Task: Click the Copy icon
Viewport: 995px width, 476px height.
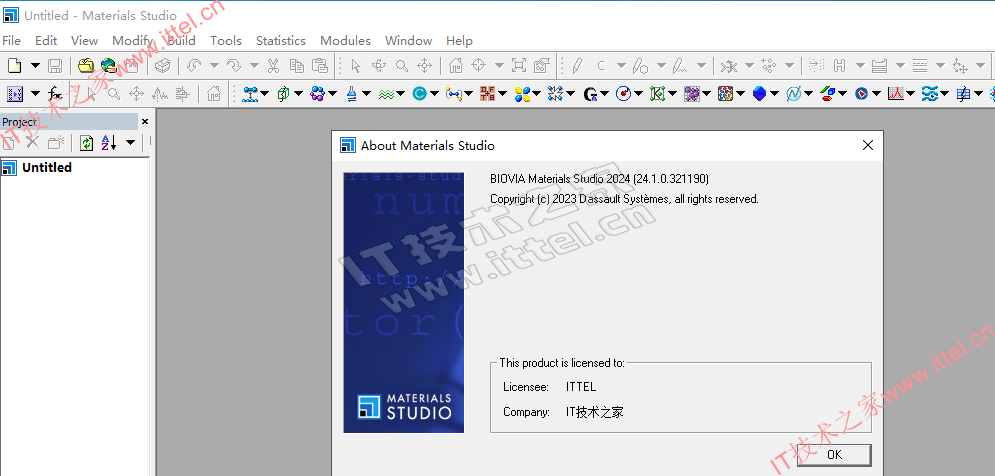Action: 296,65
